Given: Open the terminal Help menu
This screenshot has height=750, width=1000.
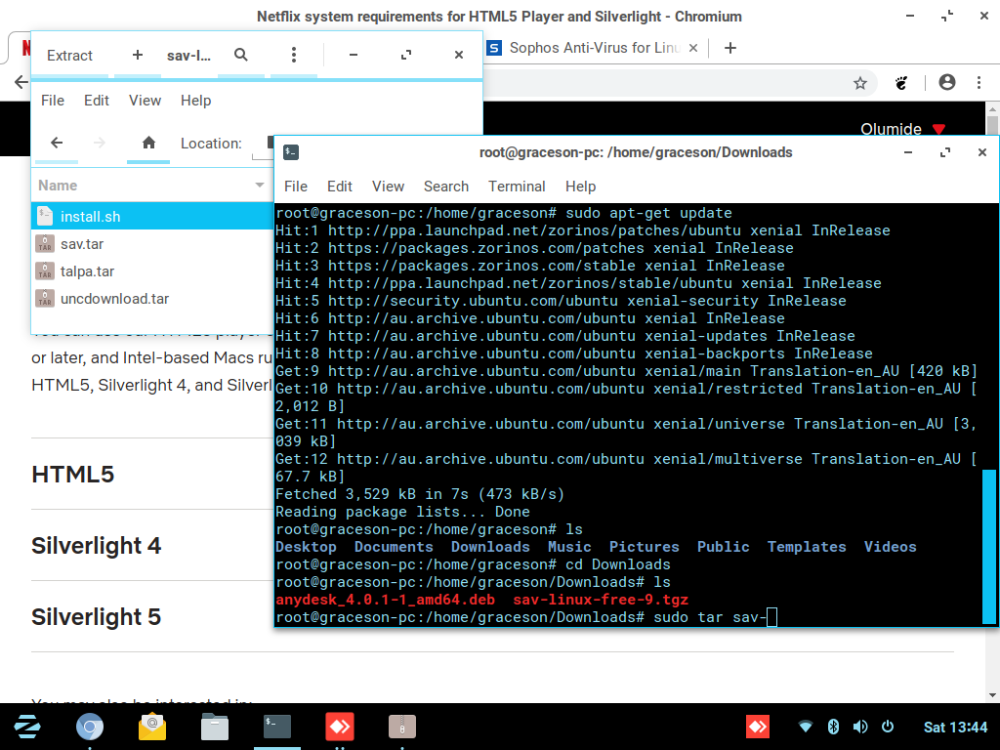Looking at the screenshot, I should (580, 187).
